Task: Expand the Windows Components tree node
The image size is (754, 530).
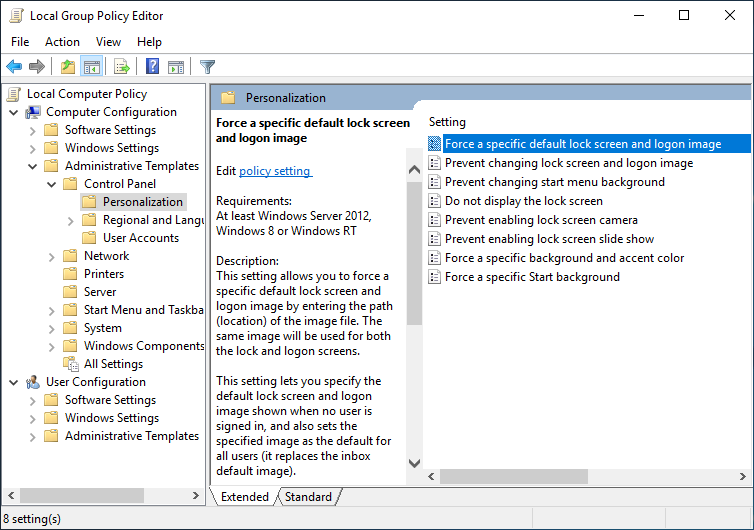Action: [51, 346]
